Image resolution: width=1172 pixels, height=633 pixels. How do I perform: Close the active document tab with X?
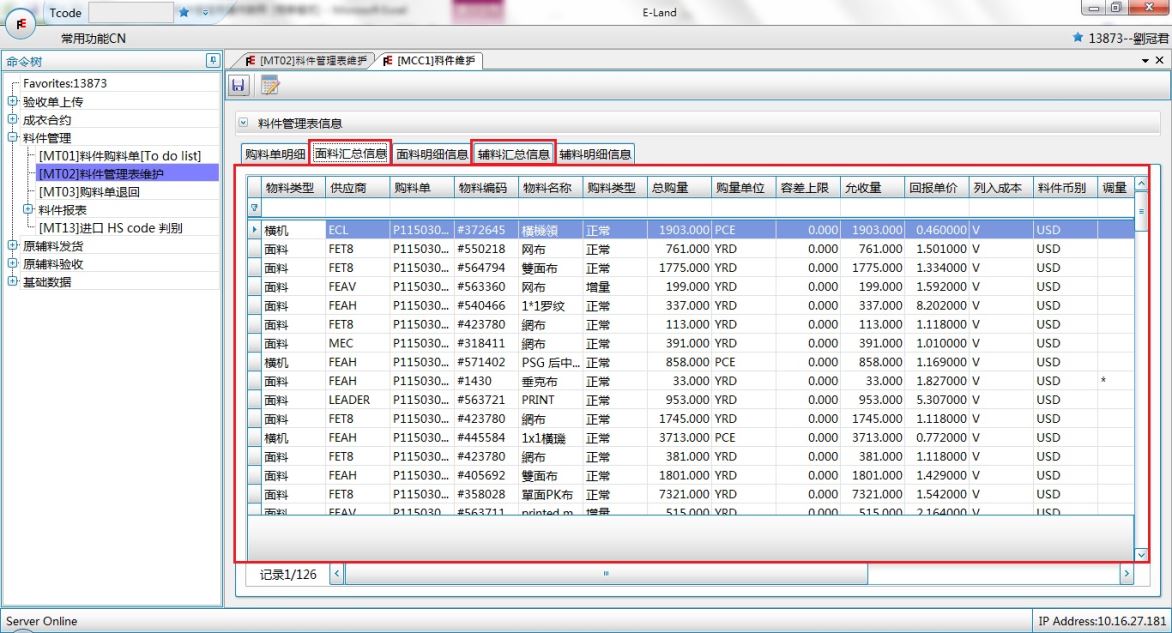coord(1159,61)
